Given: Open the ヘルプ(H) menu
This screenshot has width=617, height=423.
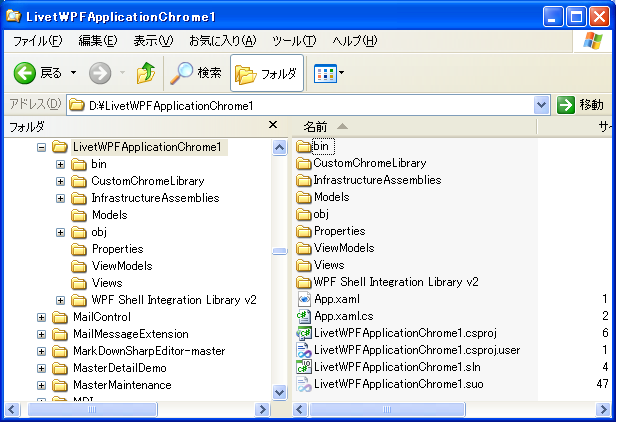Looking at the screenshot, I should click(355, 41).
